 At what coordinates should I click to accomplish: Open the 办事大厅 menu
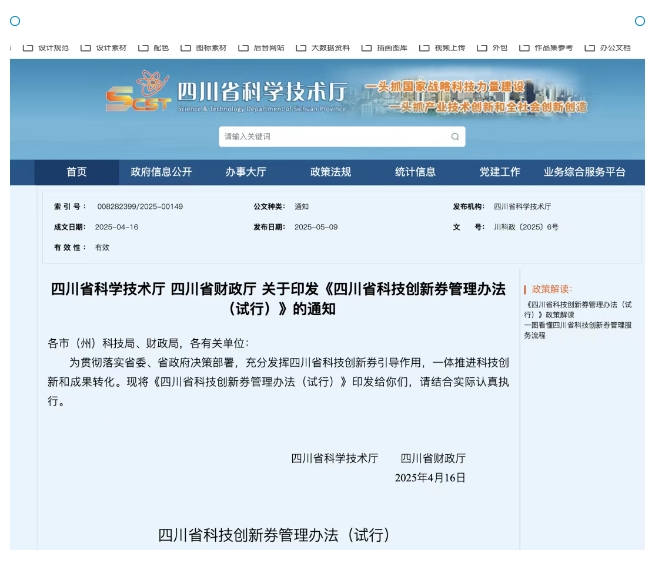pos(246,172)
